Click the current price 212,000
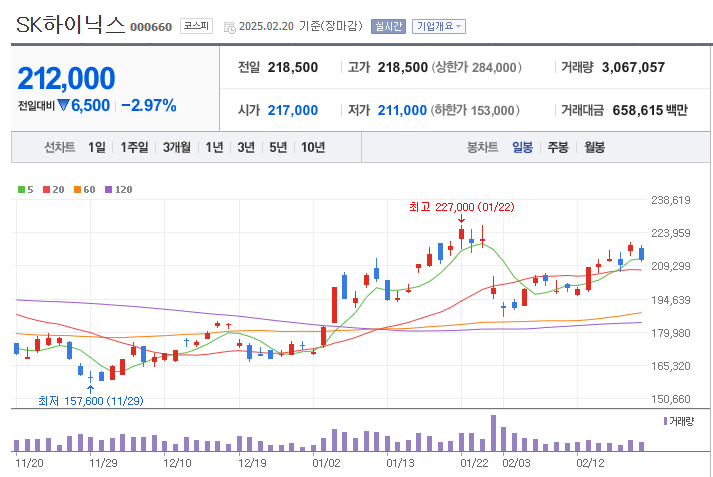Screen dimensions: 713x477 click(66, 79)
